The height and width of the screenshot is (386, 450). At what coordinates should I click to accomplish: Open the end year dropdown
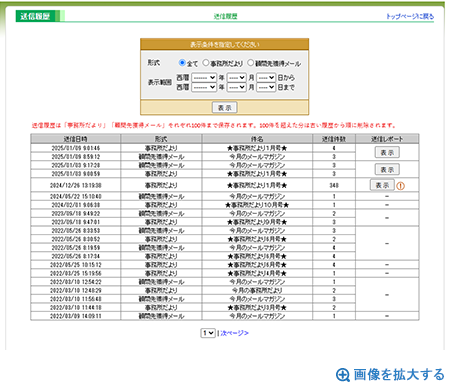[x=204, y=87]
